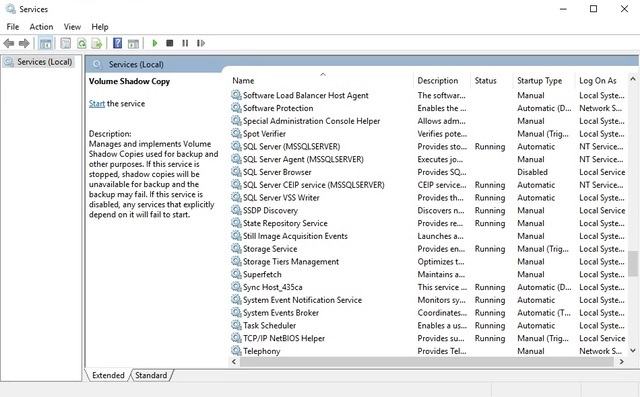Click Running status of Task Scheduler
Image resolution: width=640 pixels, height=397 pixels.
(490, 326)
